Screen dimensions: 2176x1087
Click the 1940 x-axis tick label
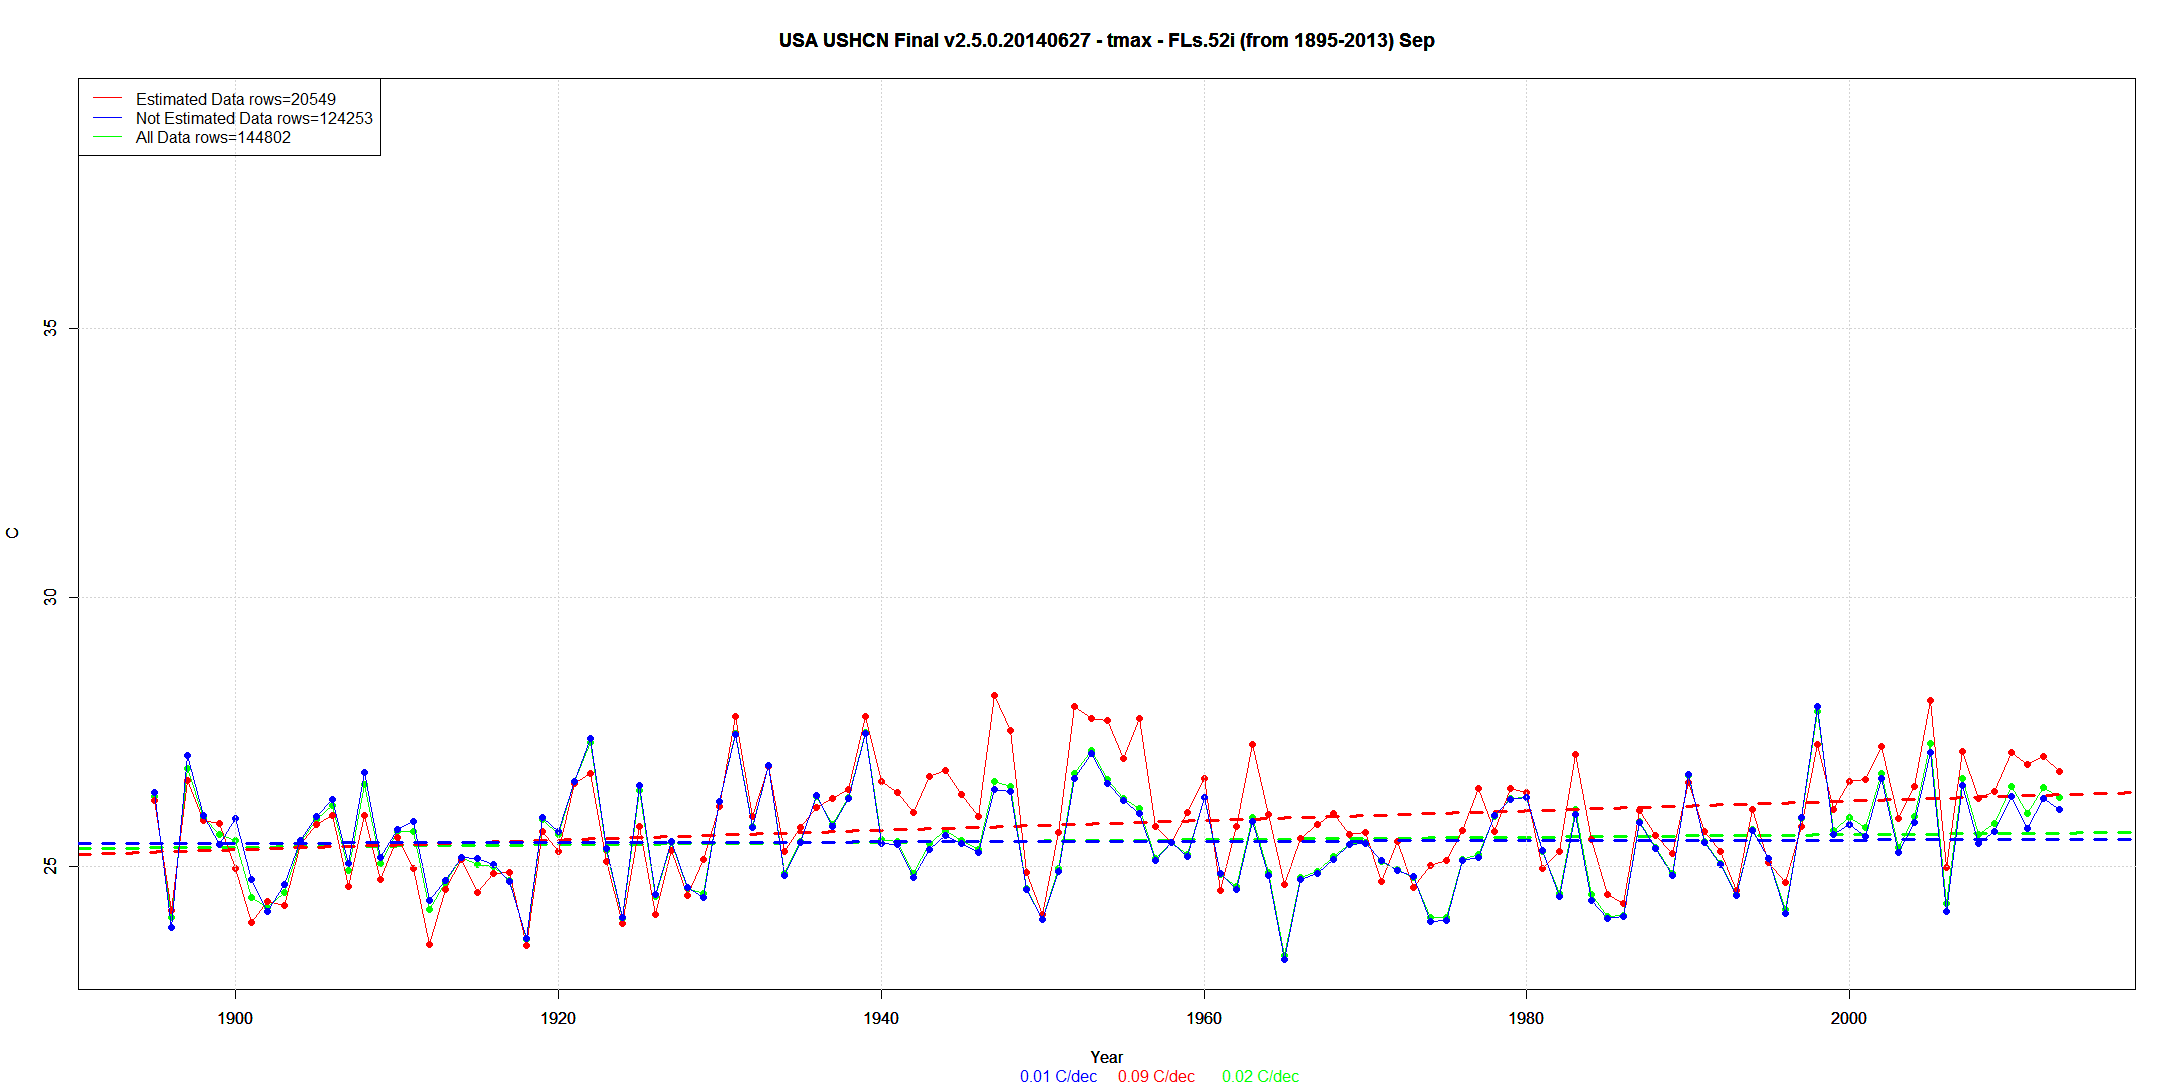pos(881,1018)
